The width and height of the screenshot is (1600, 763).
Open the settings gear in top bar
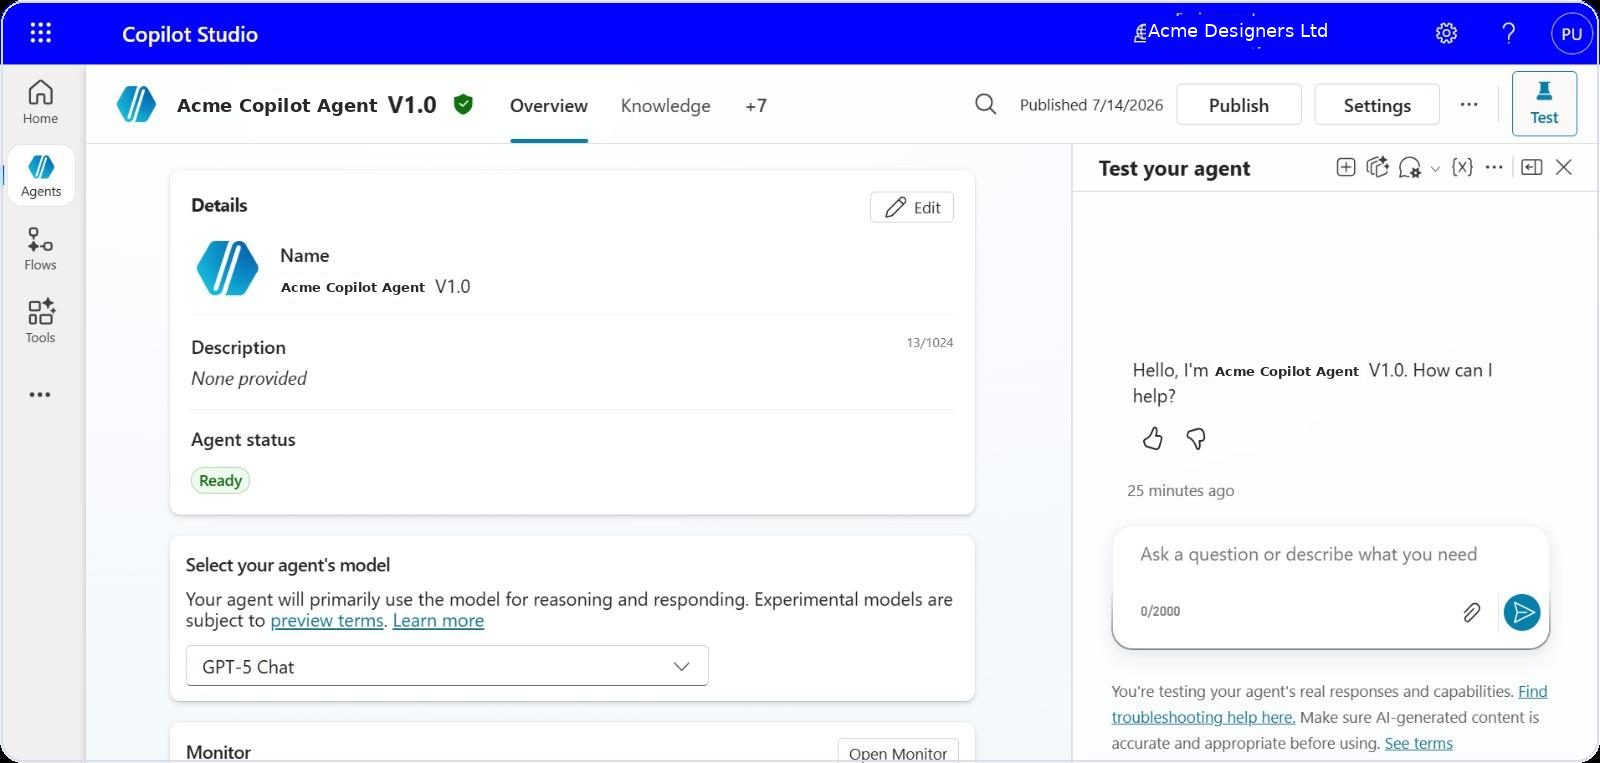(x=1446, y=33)
